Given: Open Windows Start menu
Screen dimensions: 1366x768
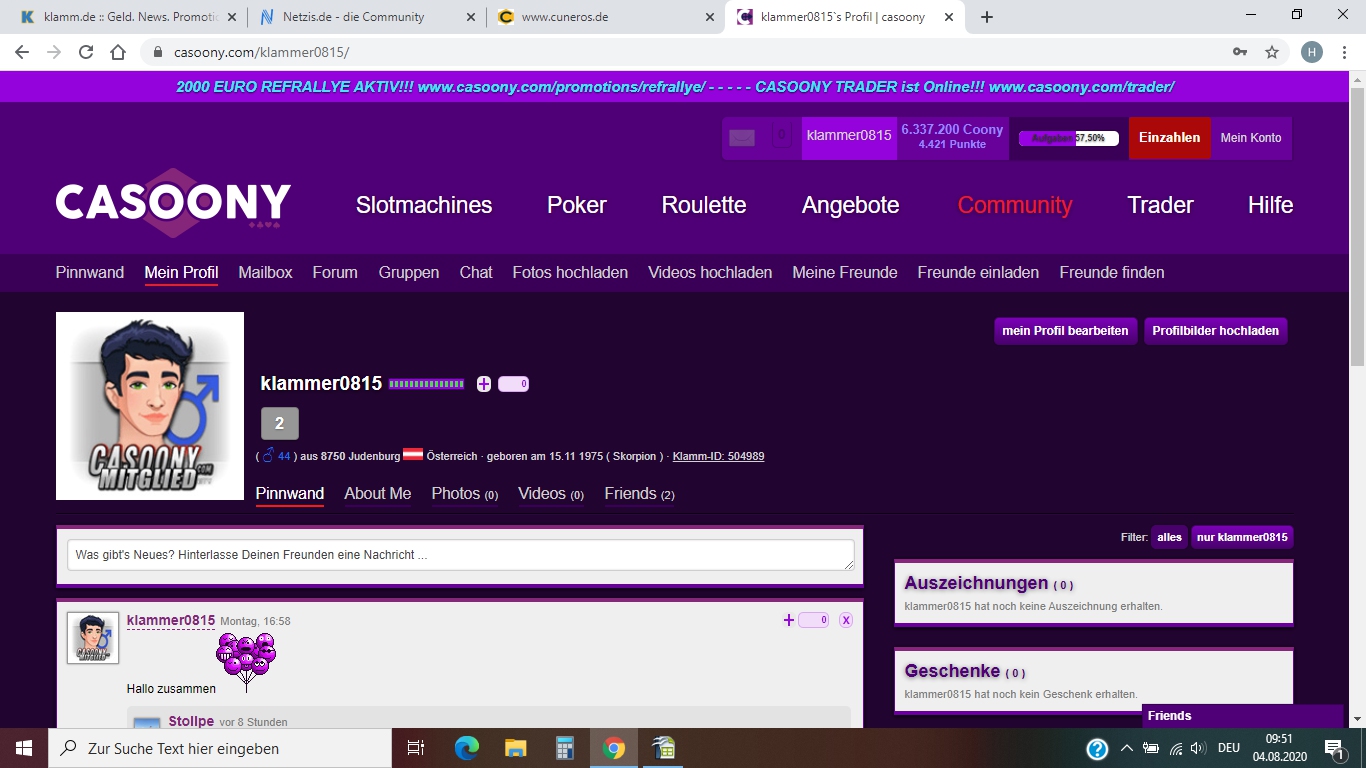Looking at the screenshot, I should click(23, 748).
